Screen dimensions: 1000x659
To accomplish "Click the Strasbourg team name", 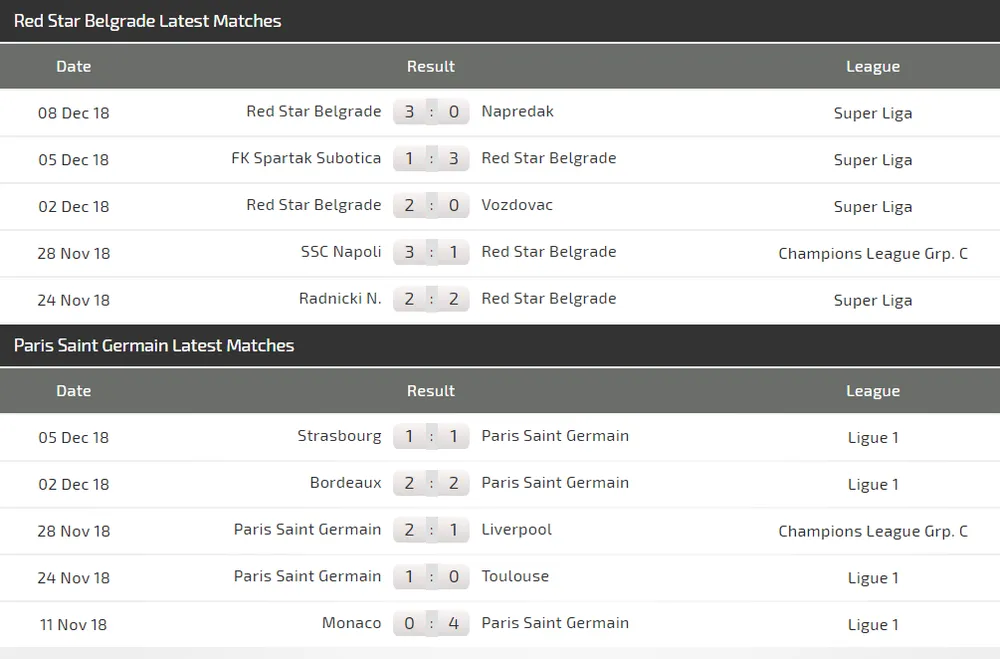I will (x=339, y=436).
